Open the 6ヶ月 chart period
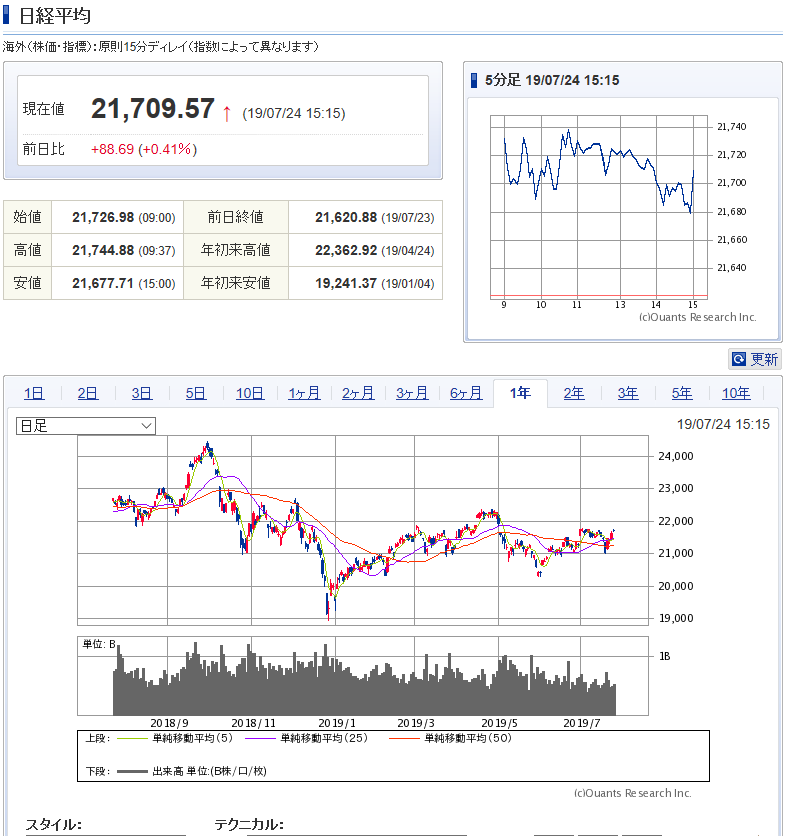 tap(466, 393)
